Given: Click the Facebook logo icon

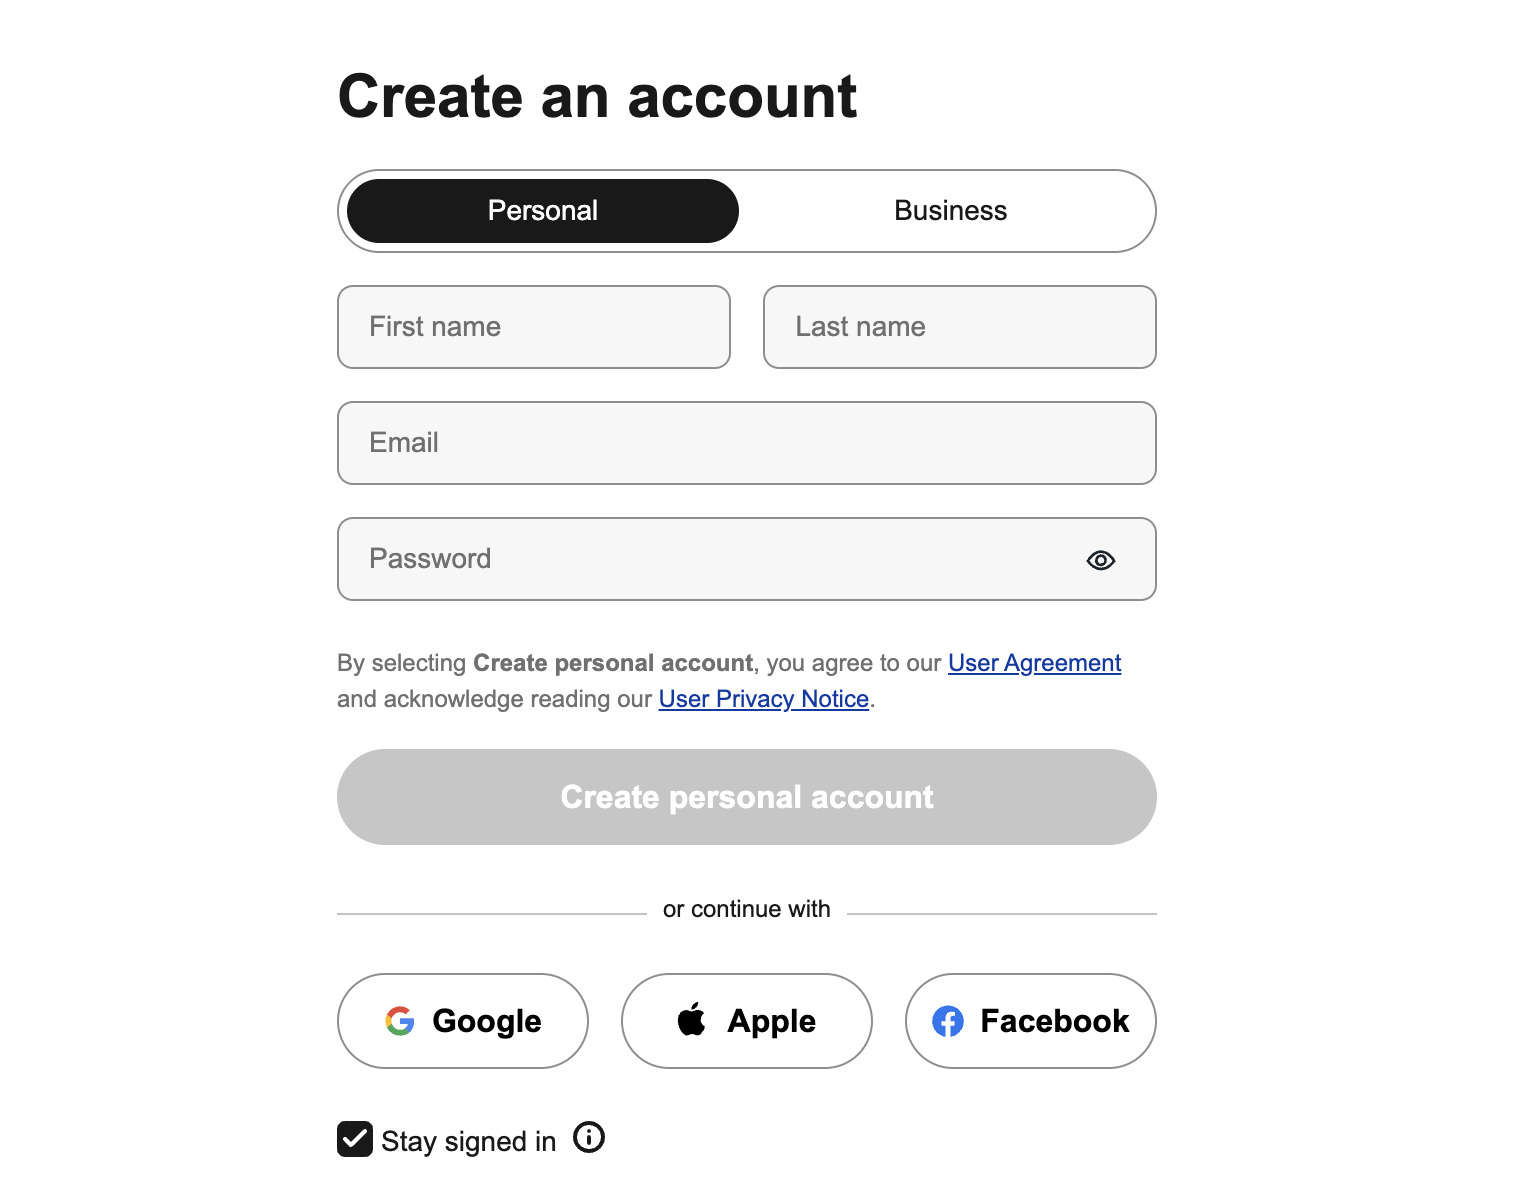Looking at the screenshot, I should (x=946, y=1021).
